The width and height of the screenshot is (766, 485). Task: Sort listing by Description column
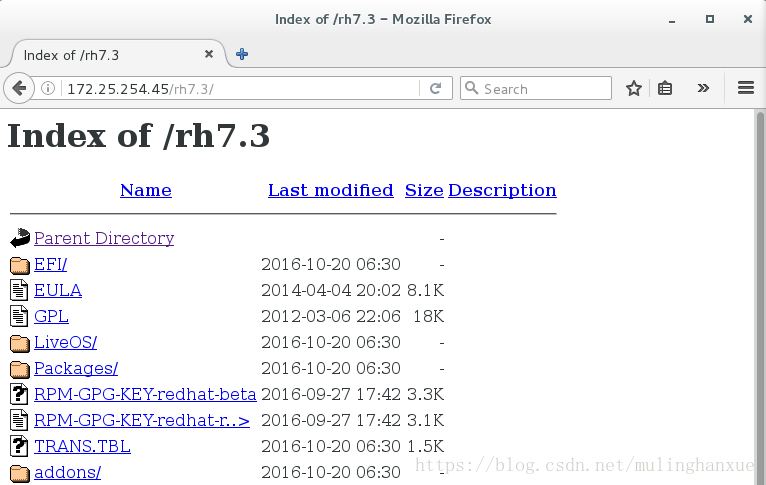(502, 190)
